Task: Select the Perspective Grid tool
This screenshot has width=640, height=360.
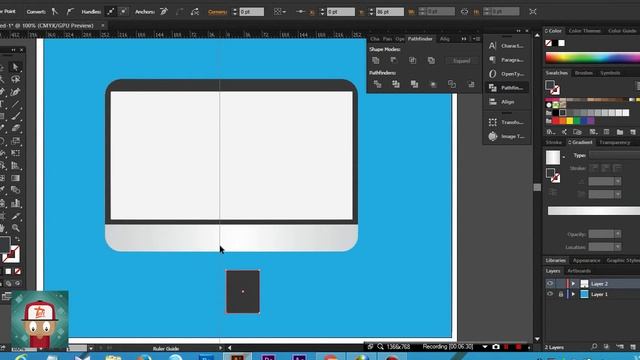Action: pos(16,166)
